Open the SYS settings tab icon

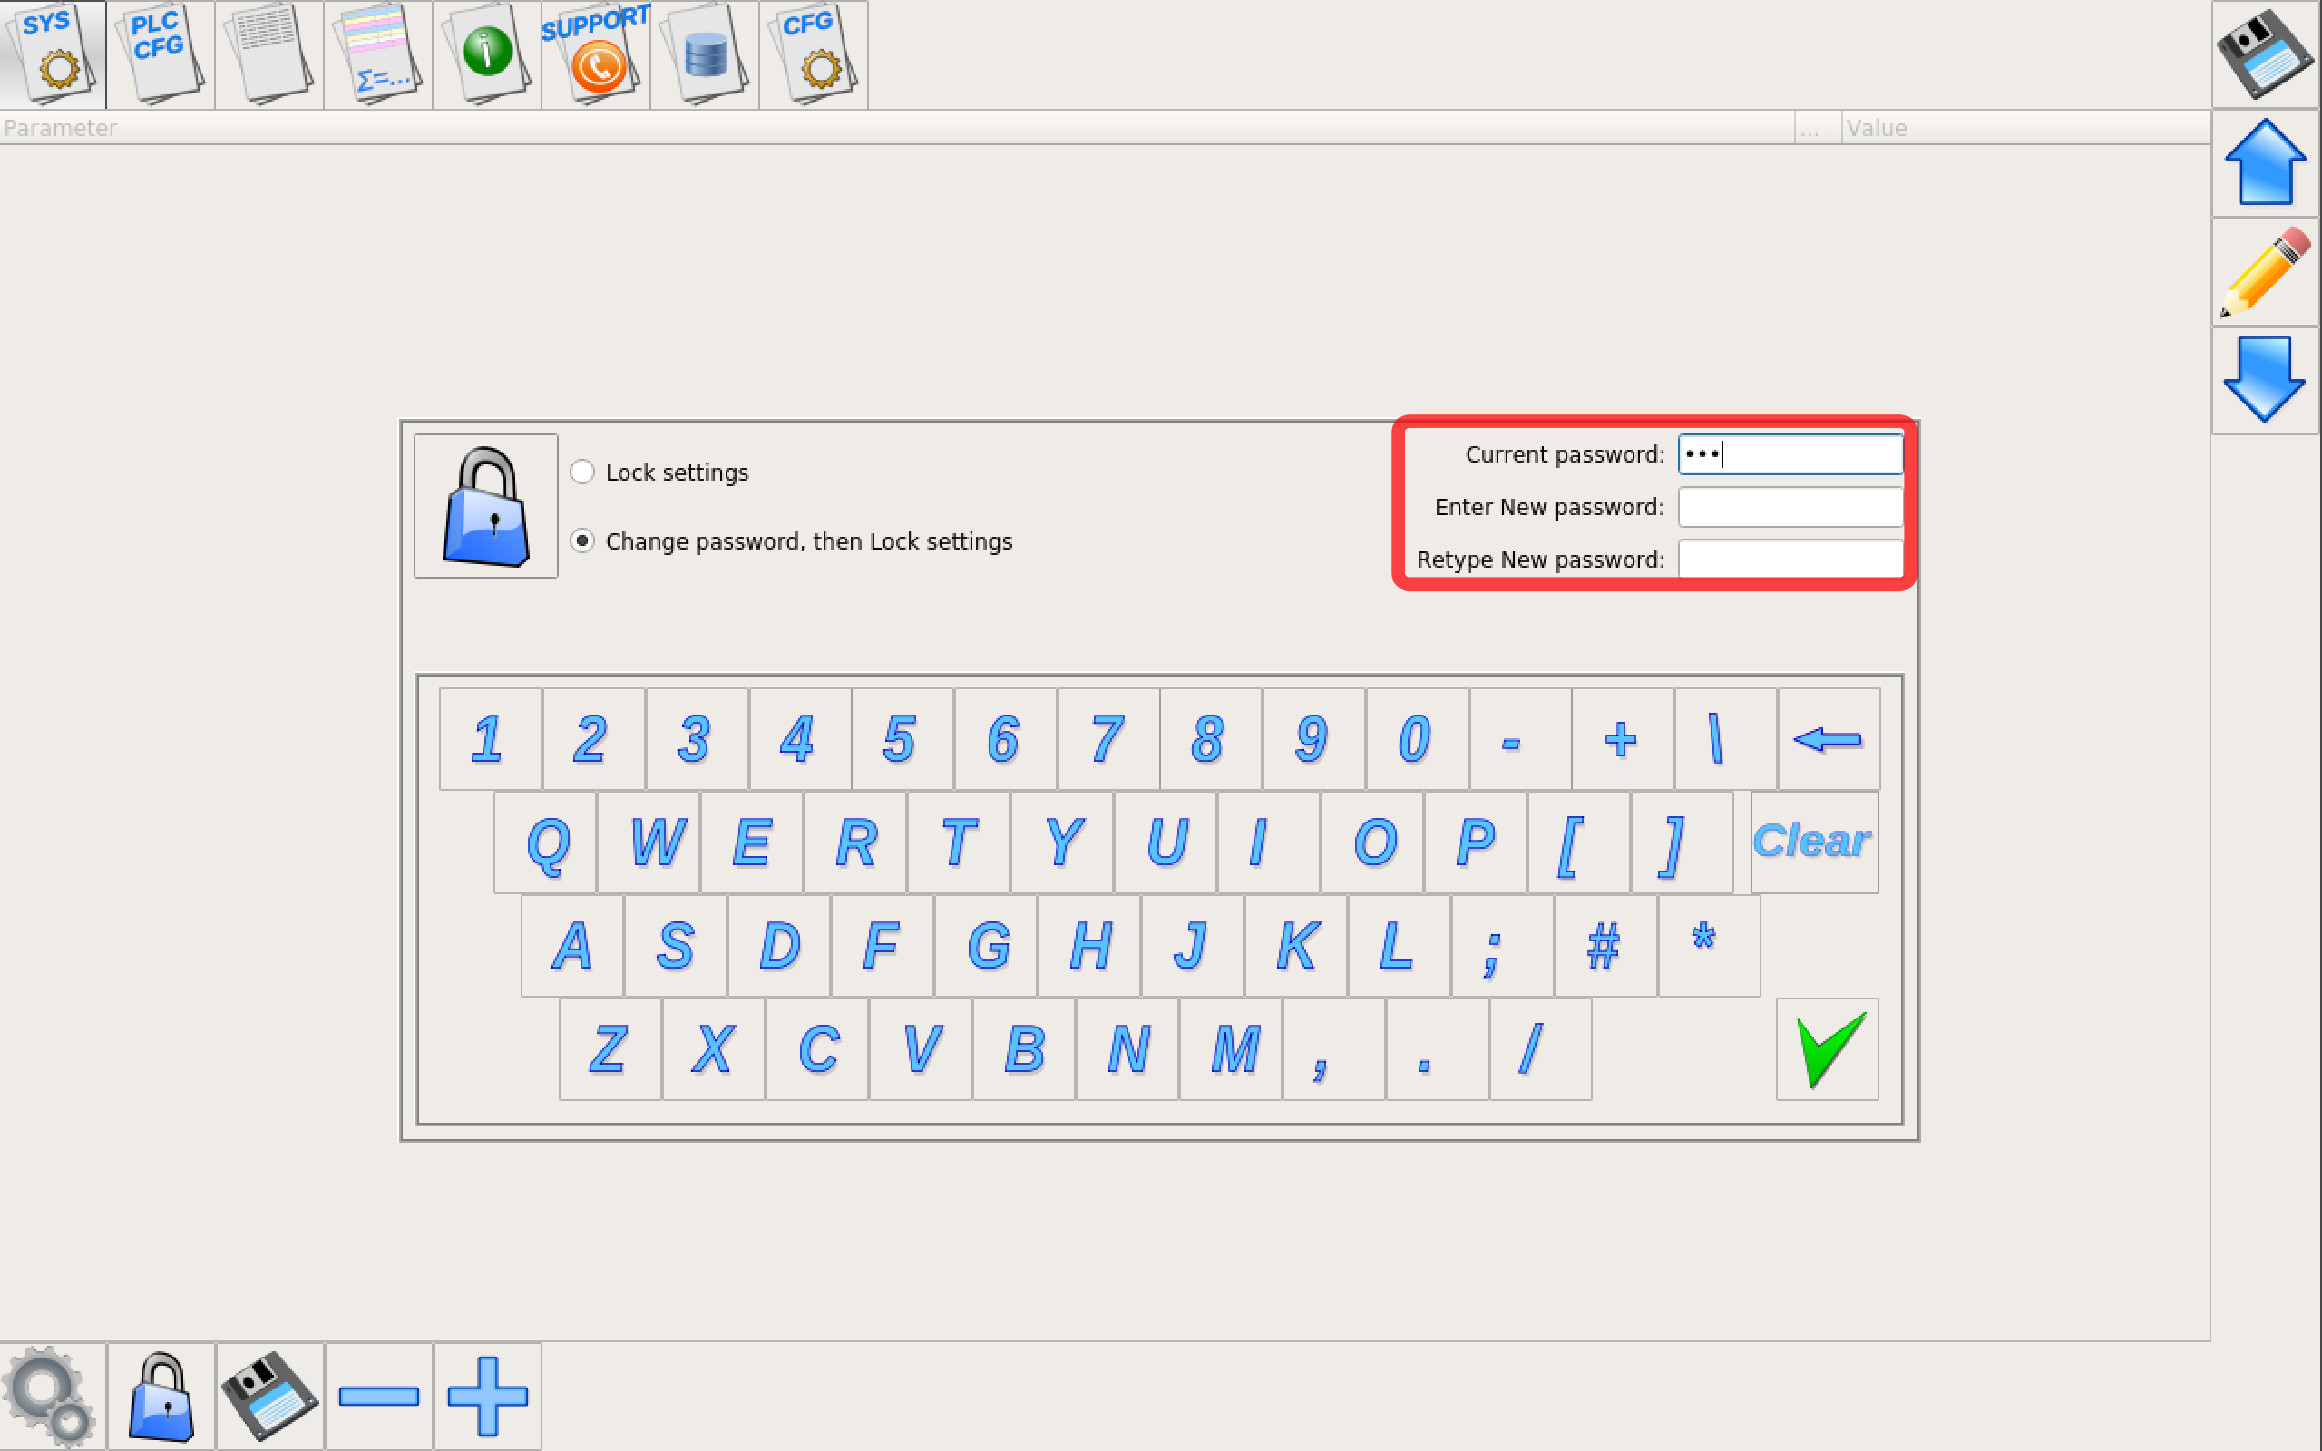53,54
